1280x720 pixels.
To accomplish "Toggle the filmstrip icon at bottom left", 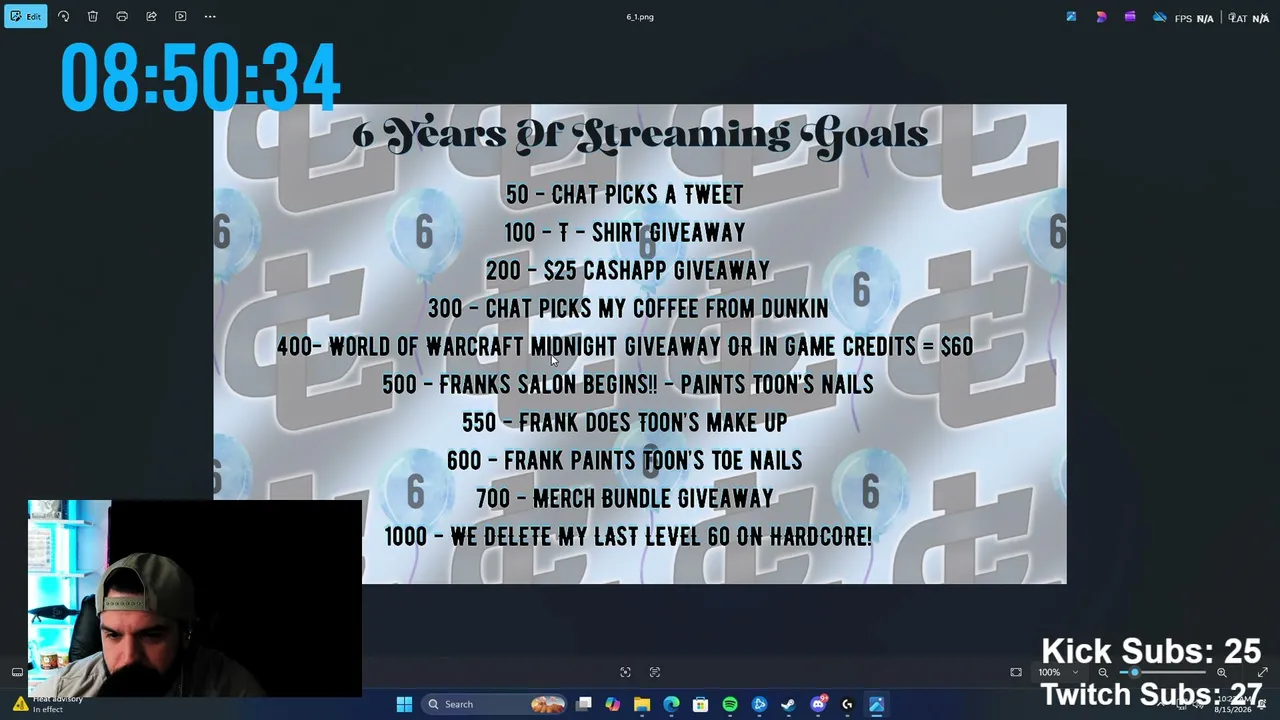I will click(17, 672).
